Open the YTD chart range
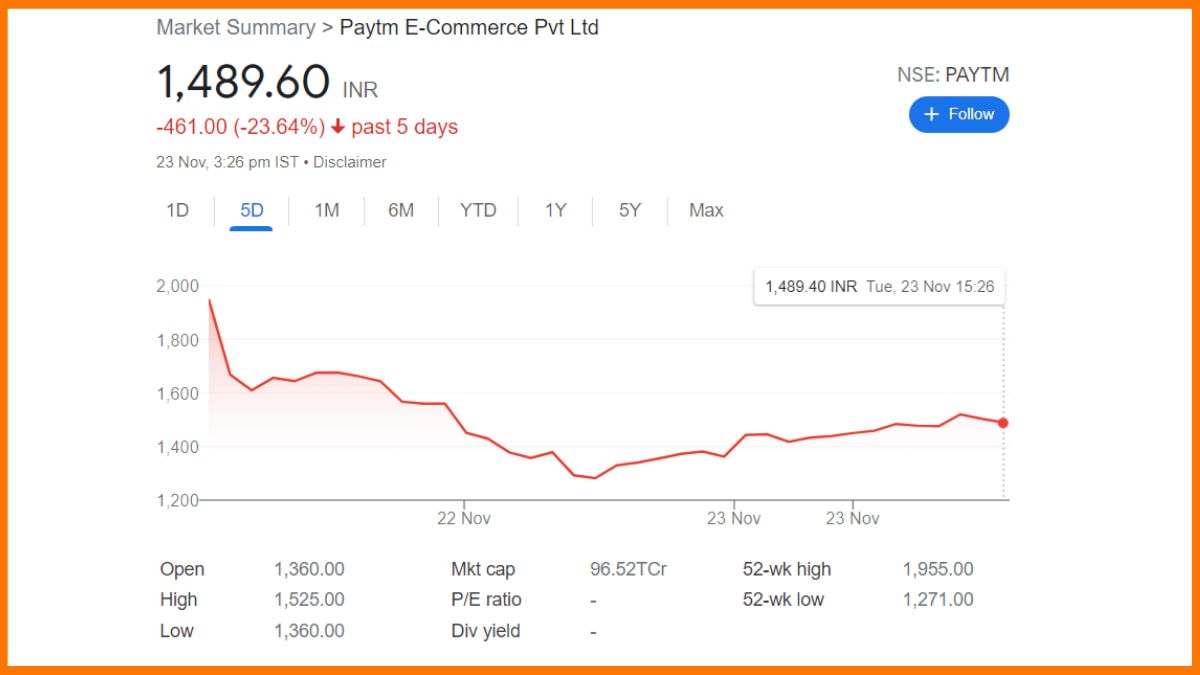This screenshot has width=1200, height=675. (478, 210)
